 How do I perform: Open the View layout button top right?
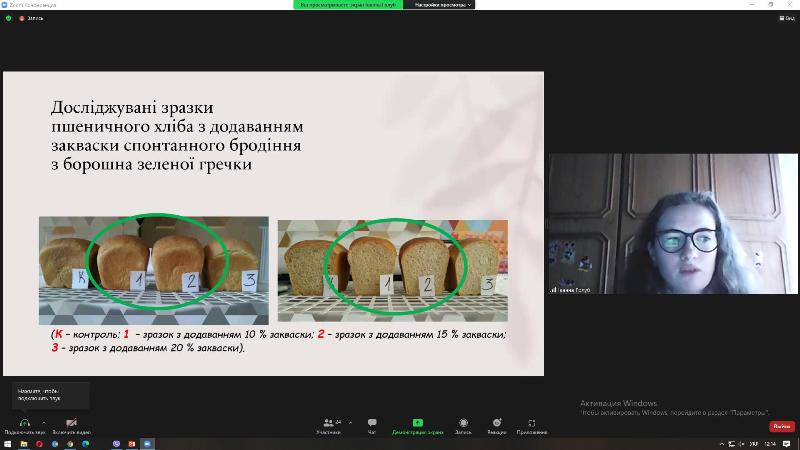(787, 18)
